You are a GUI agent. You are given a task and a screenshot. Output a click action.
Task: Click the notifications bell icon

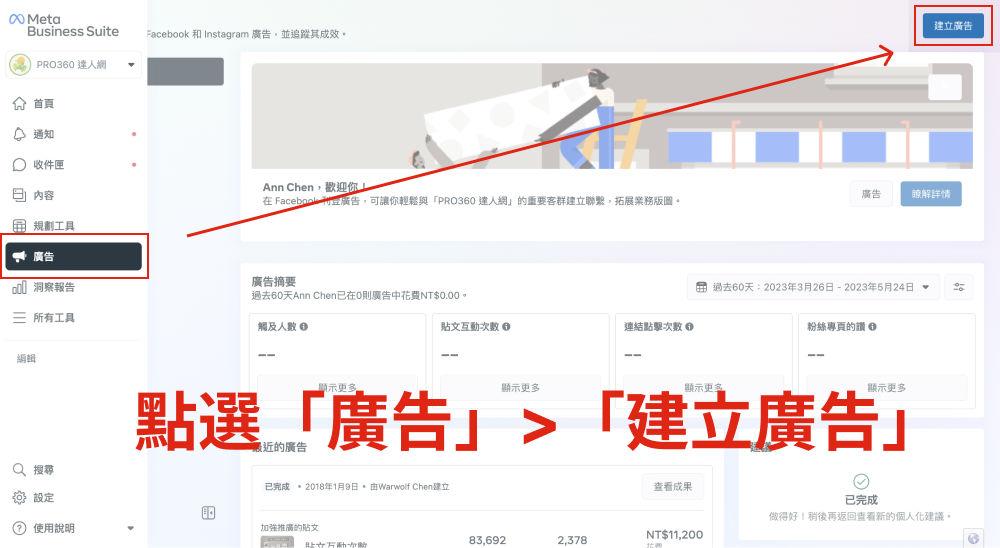click(19, 134)
